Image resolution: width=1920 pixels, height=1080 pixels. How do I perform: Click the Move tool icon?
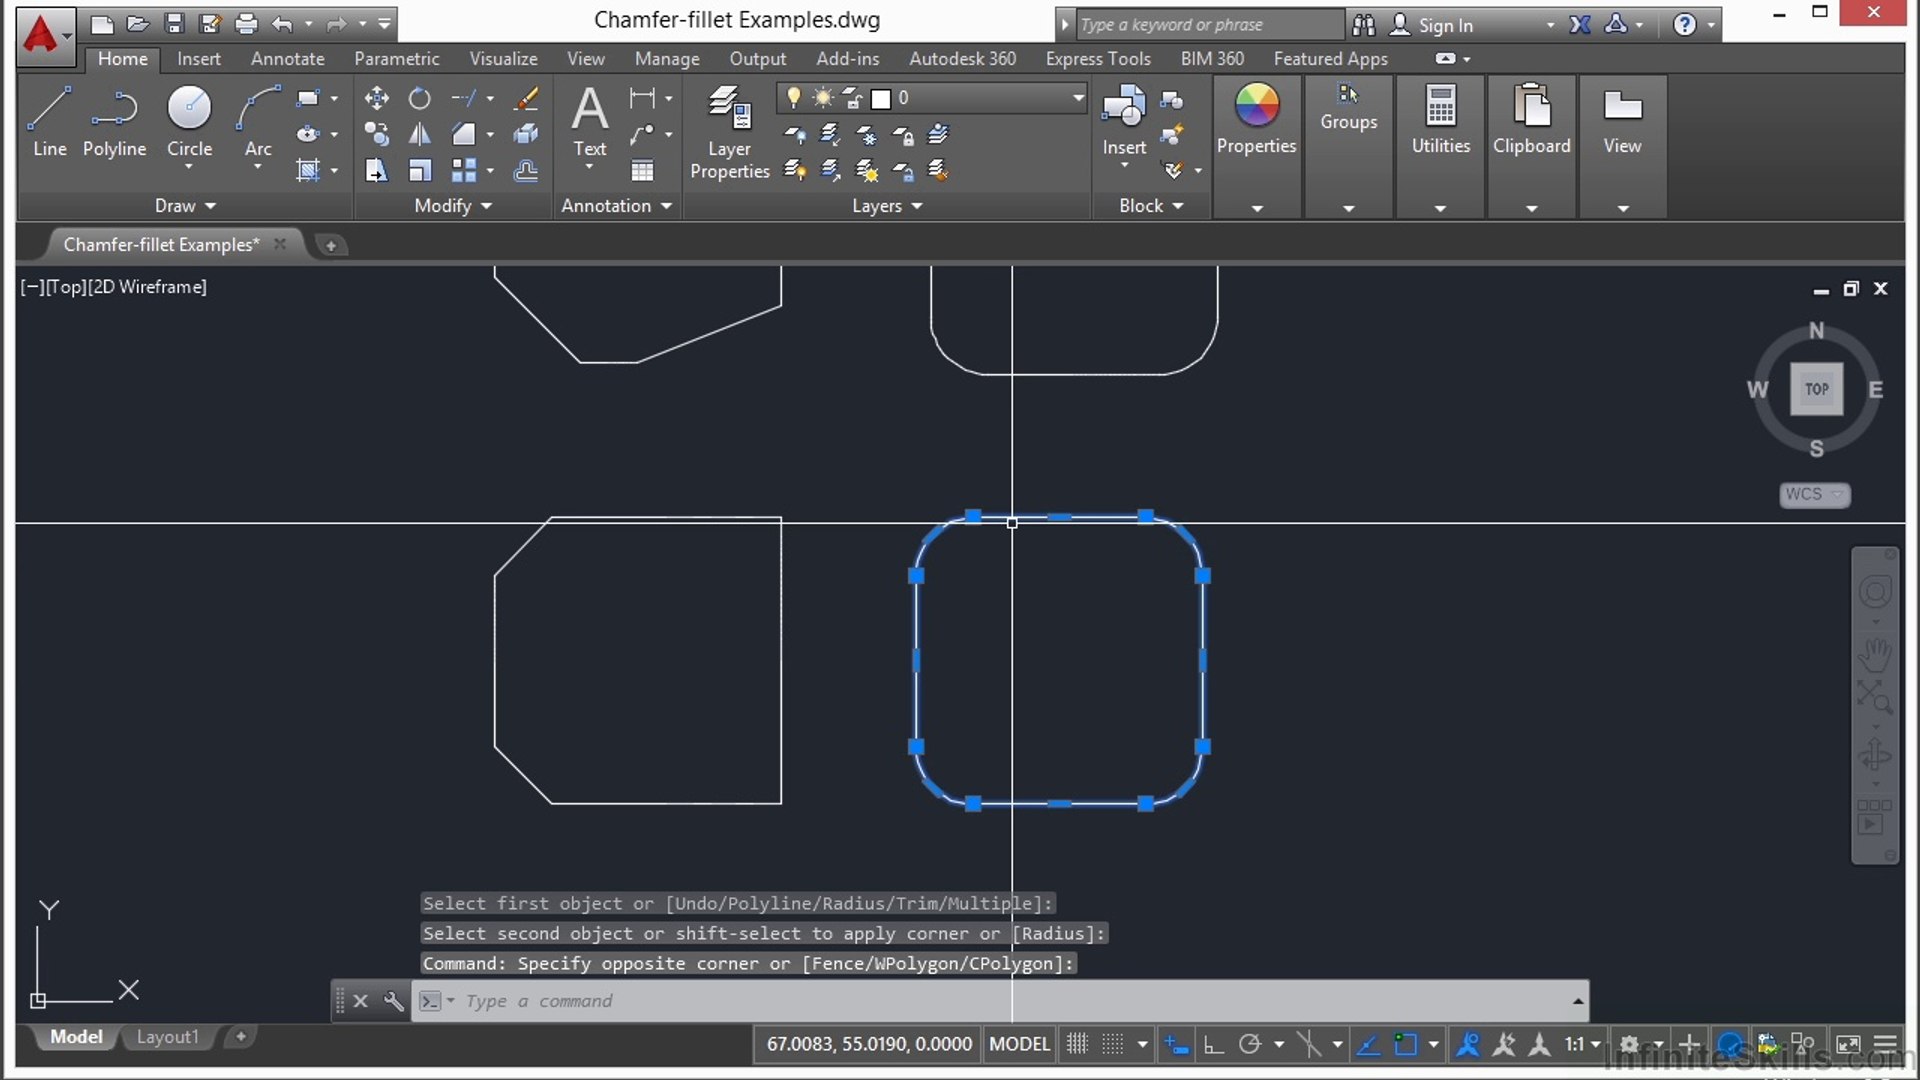pyautogui.click(x=376, y=98)
